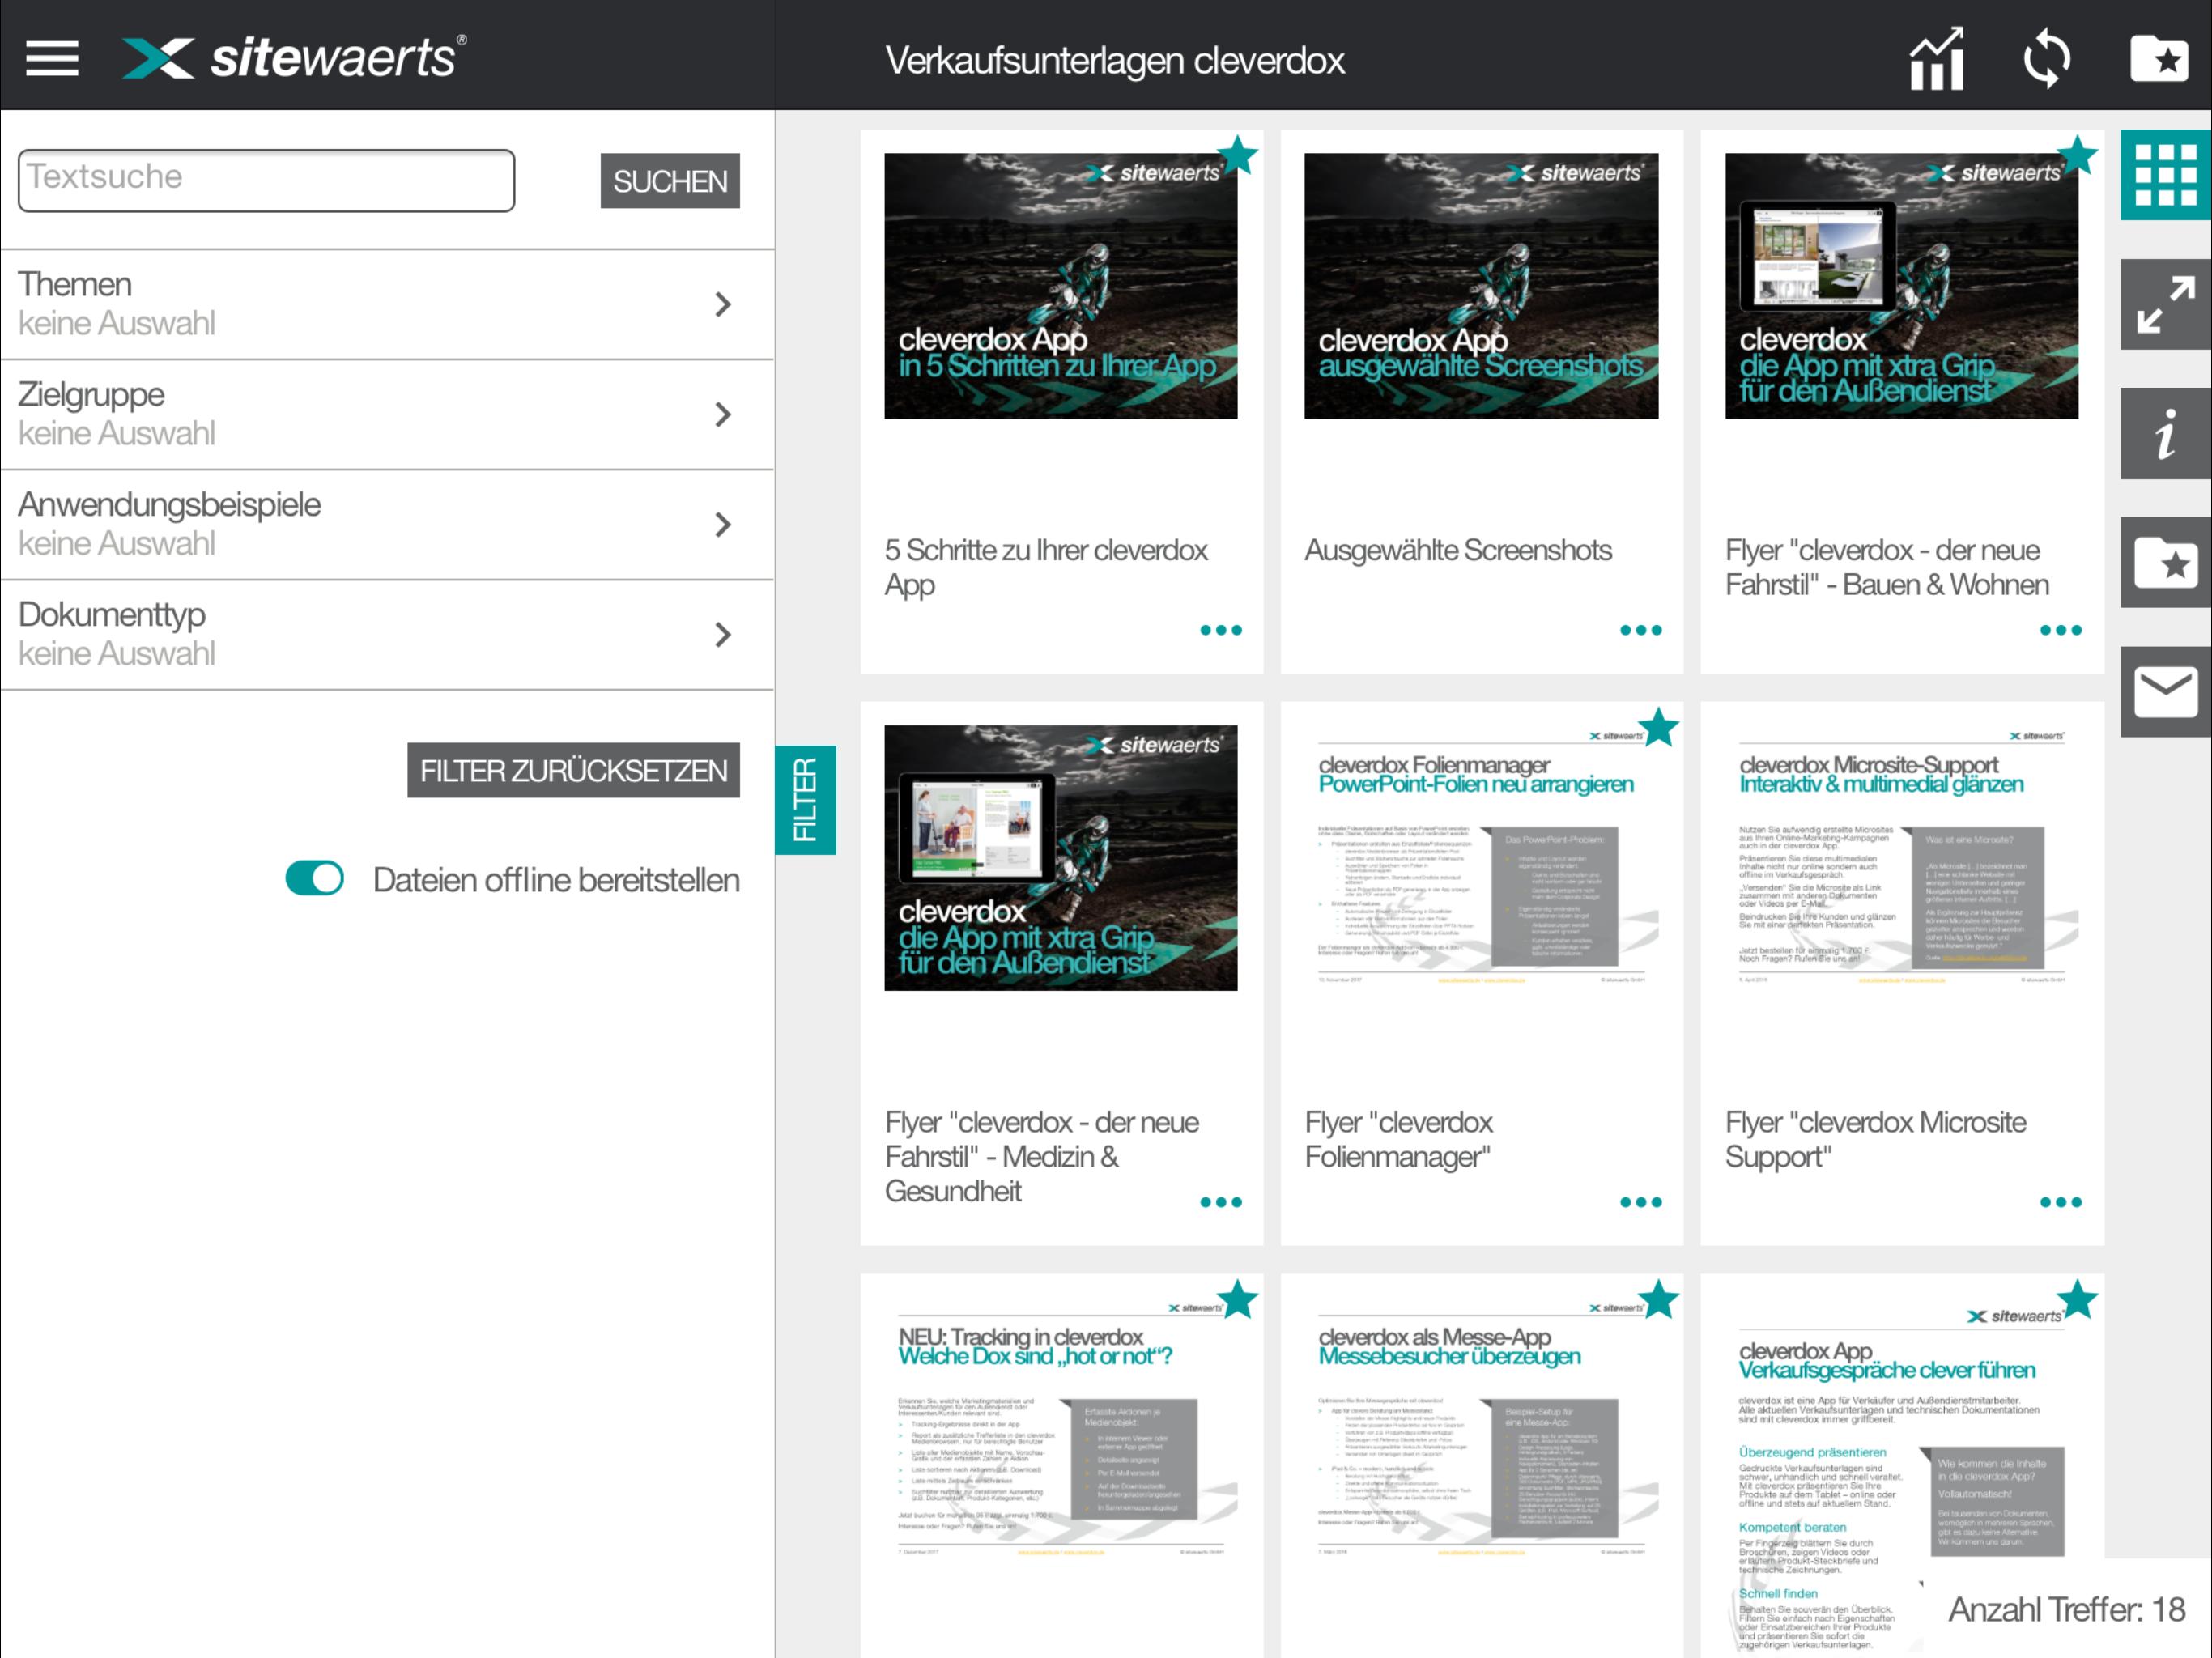Open Bauen & Wohnen flyer thumbnail
This screenshot has height=1658, width=2212.
click(x=1901, y=286)
